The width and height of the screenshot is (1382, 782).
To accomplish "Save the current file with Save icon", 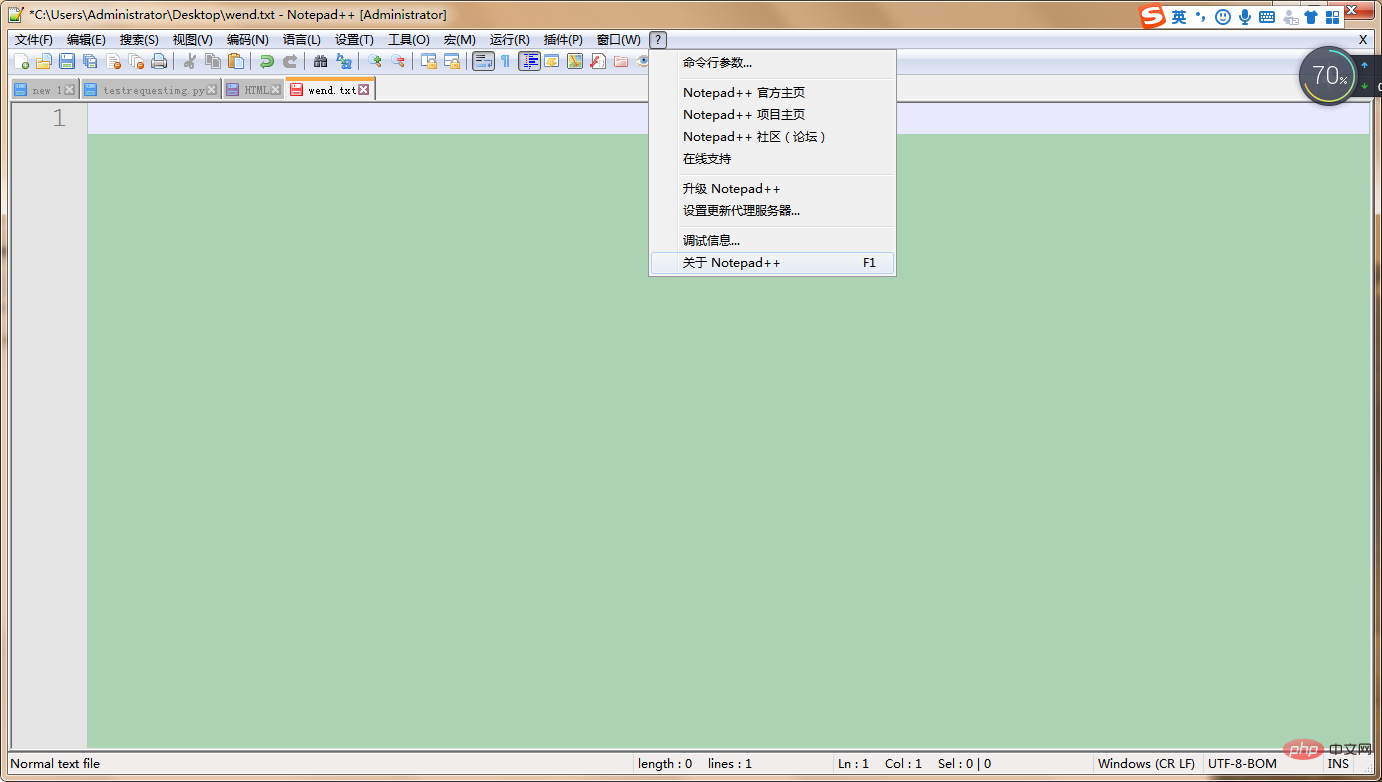I will [67, 61].
